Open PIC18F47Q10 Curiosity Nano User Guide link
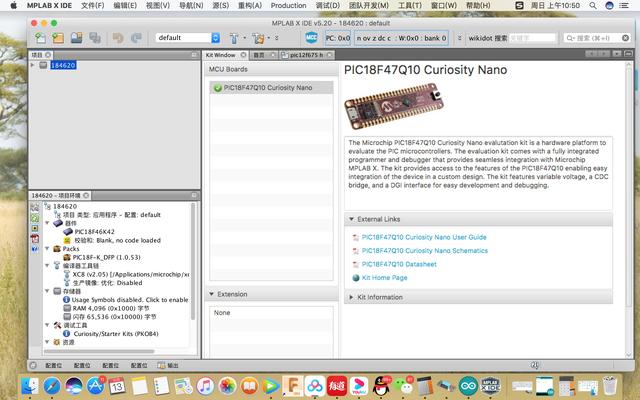 pos(424,237)
